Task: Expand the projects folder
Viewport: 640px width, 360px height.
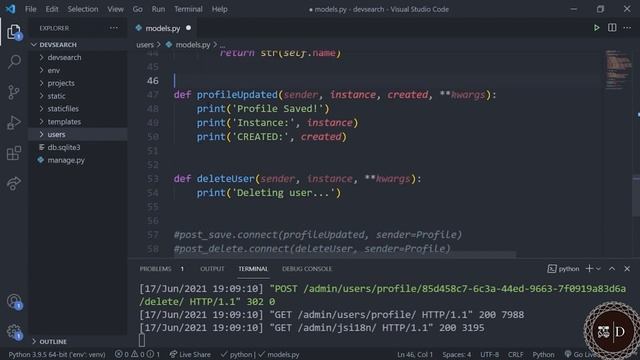Action: 78,83
